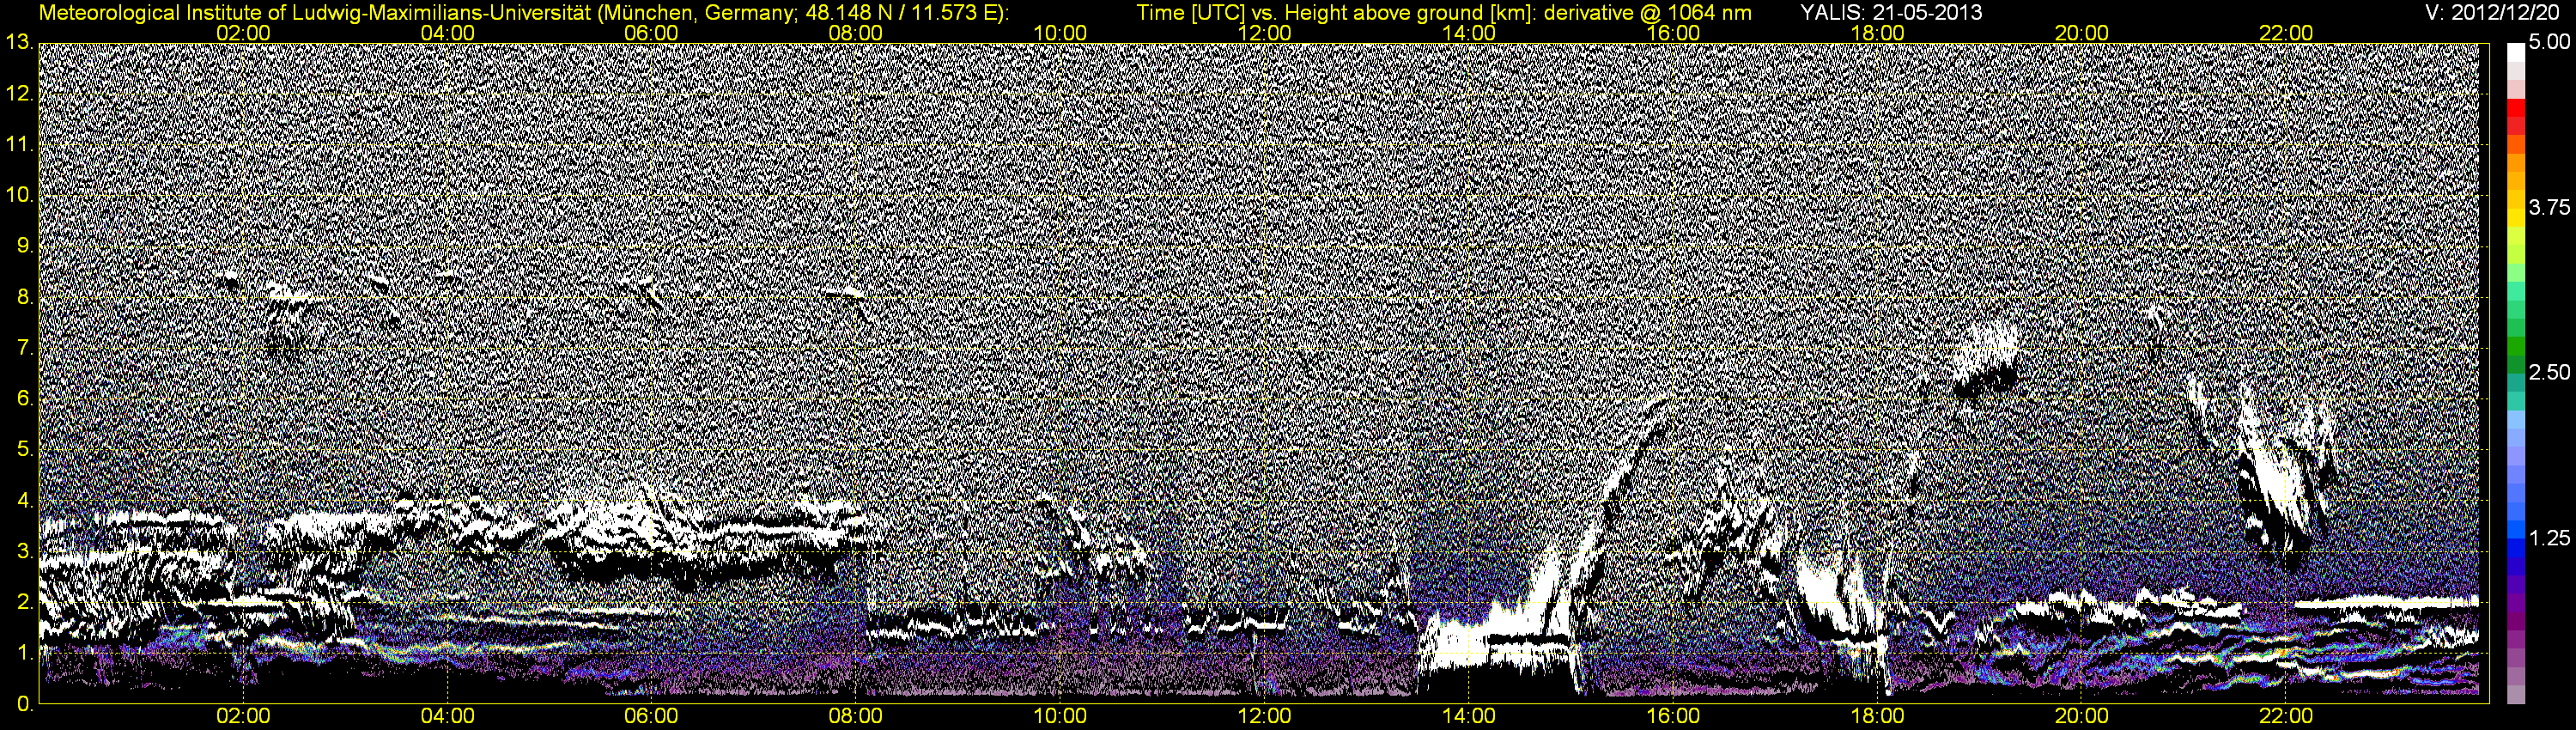Click the 3. height axis label
The height and width of the screenshot is (730, 2576).
tap(25, 551)
